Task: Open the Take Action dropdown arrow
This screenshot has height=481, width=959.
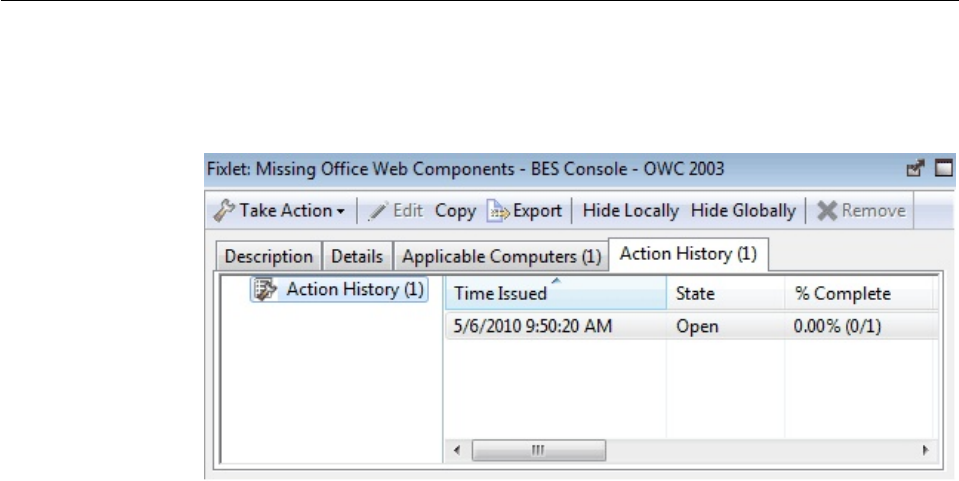Action: click(x=340, y=212)
